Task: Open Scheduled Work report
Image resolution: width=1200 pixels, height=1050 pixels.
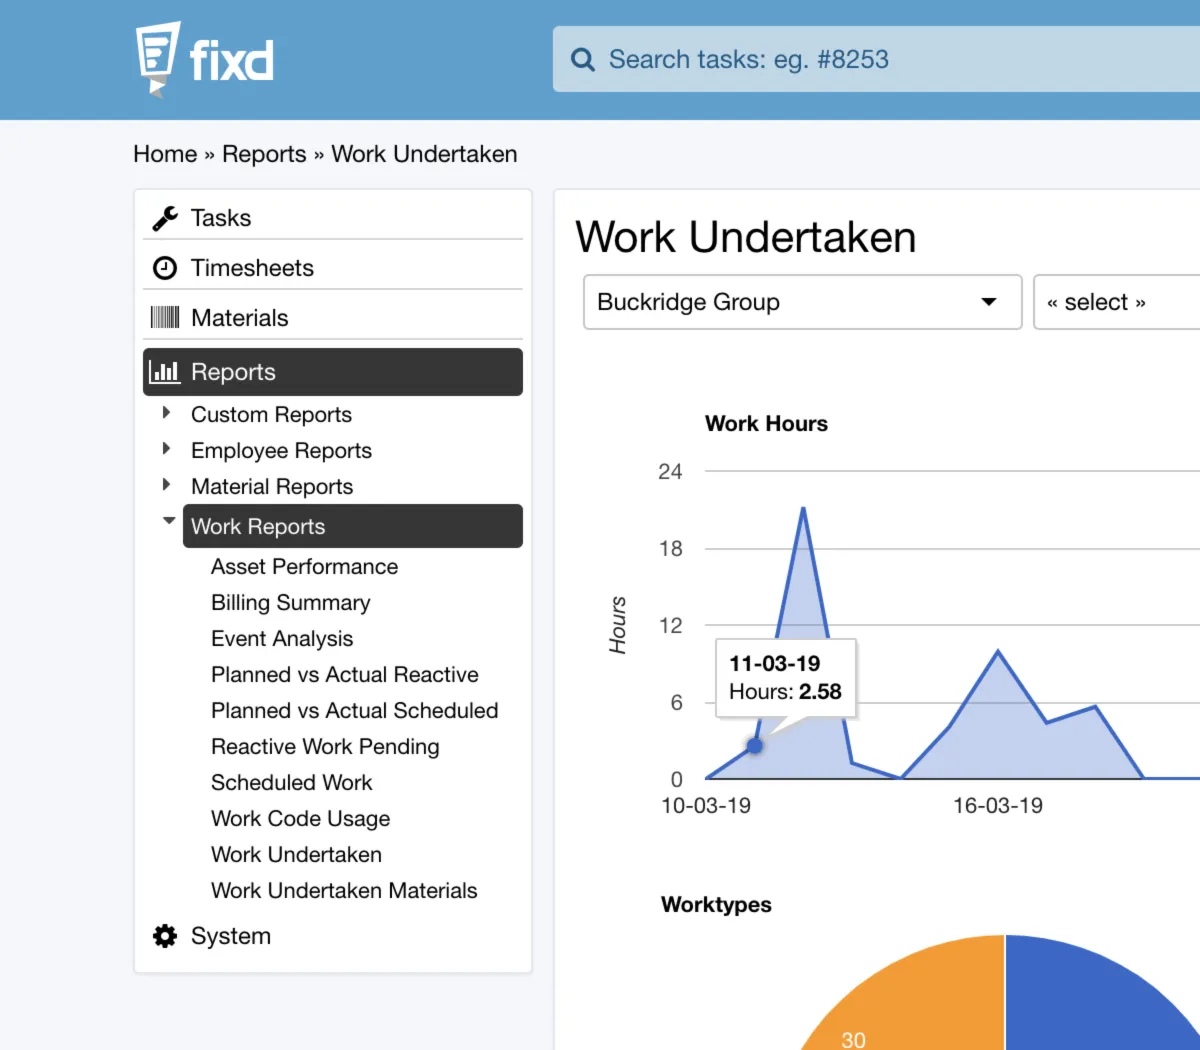Action: [291, 783]
